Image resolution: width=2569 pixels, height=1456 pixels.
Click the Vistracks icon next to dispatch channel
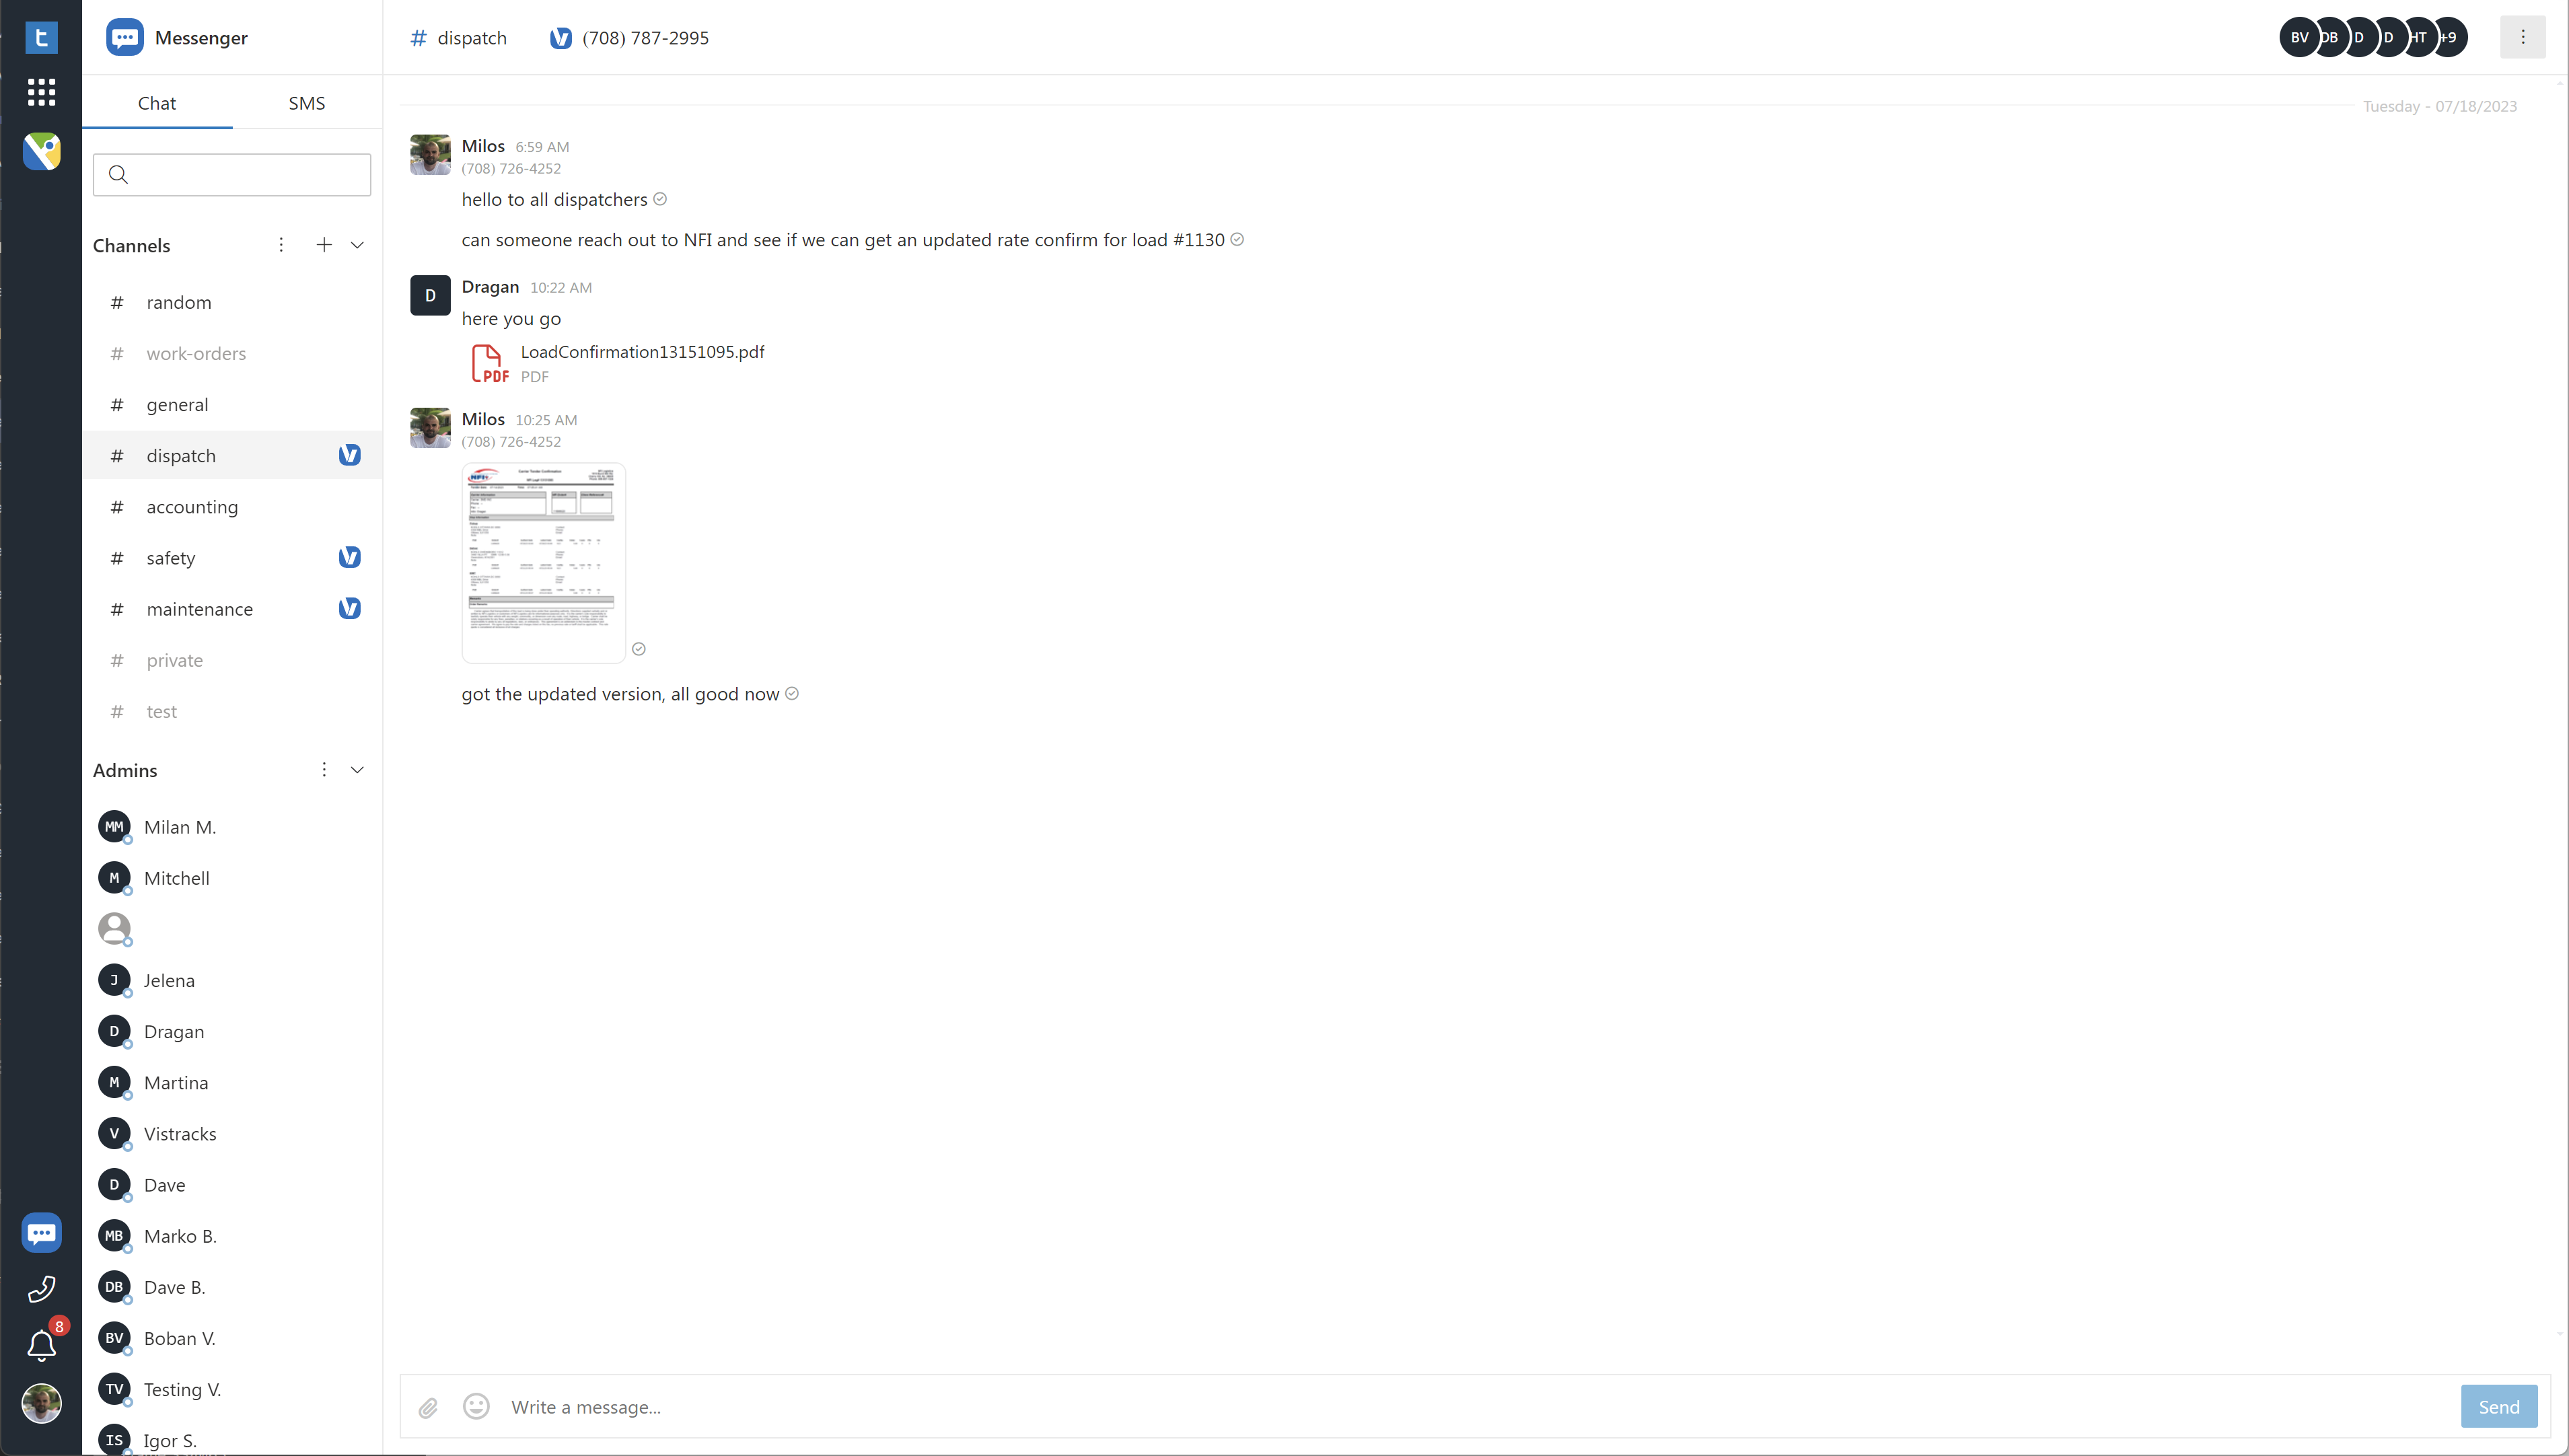(x=349, y=456)
